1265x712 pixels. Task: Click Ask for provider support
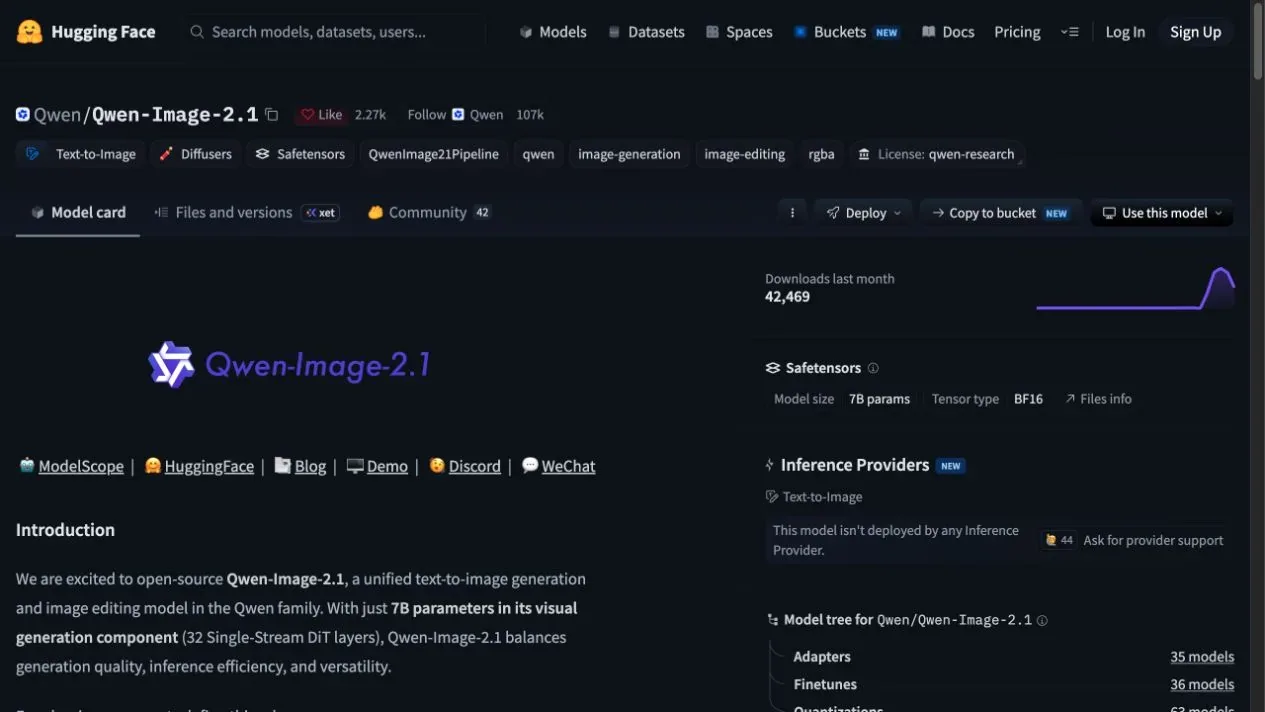click(1153, 540)
